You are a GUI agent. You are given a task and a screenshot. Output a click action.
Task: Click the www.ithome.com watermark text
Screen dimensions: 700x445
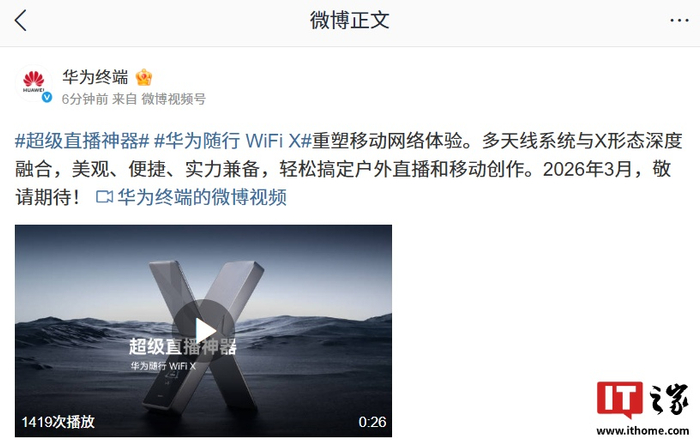point(642,431)
